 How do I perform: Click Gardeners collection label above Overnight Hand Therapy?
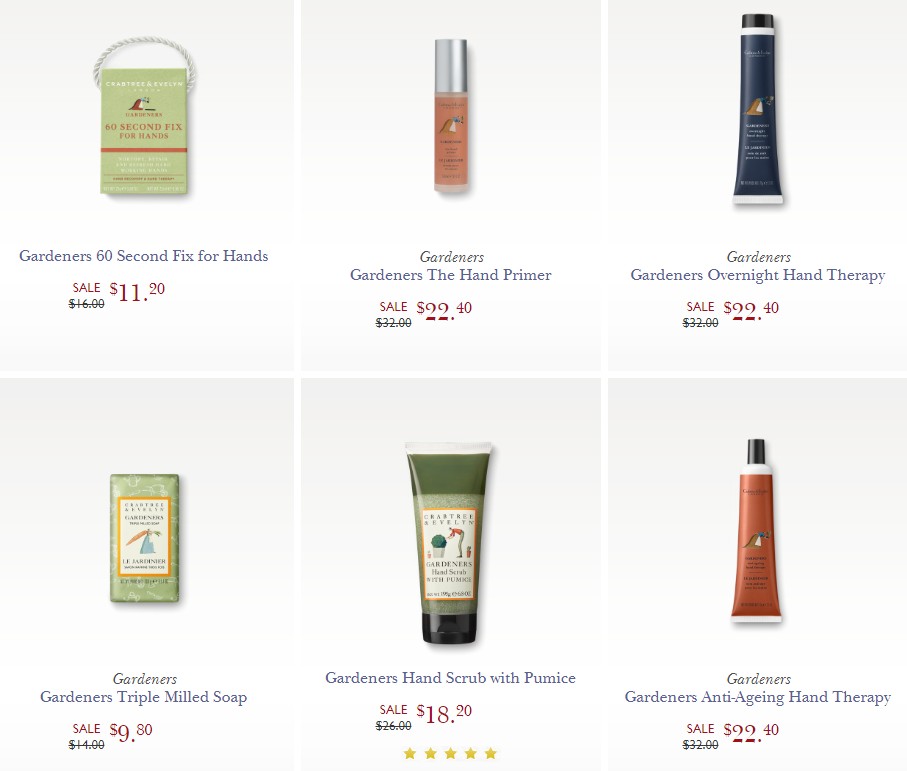(758, 257)
